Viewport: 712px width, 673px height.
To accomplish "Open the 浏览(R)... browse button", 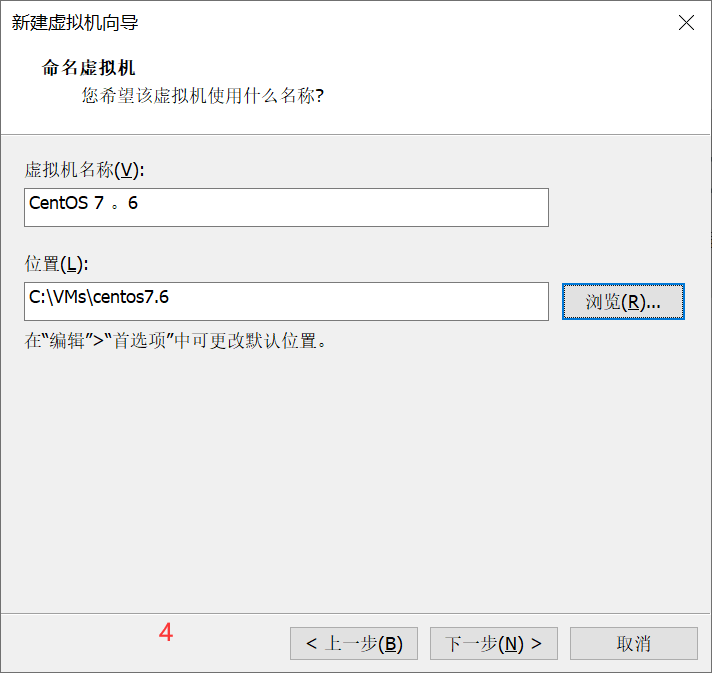I will 623,302.
